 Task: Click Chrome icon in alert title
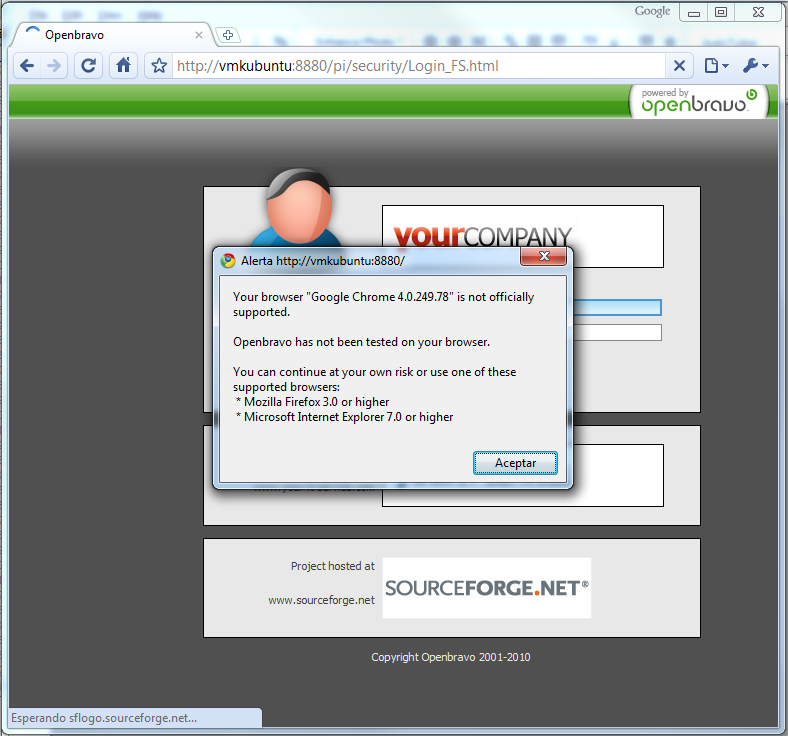click(x=228, y=260)
